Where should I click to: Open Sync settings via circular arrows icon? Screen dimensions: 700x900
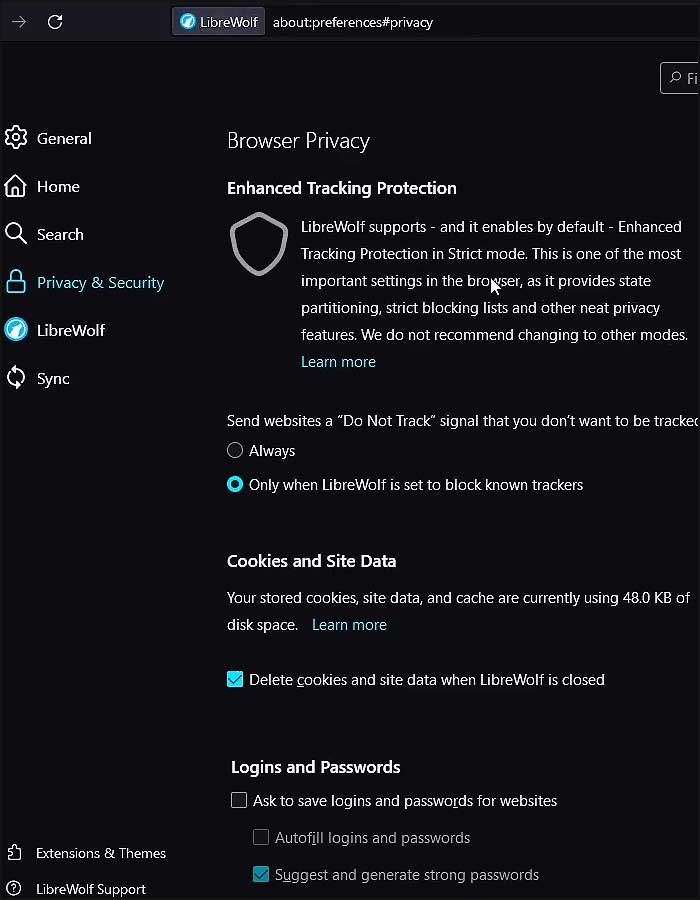click(15, 378)
